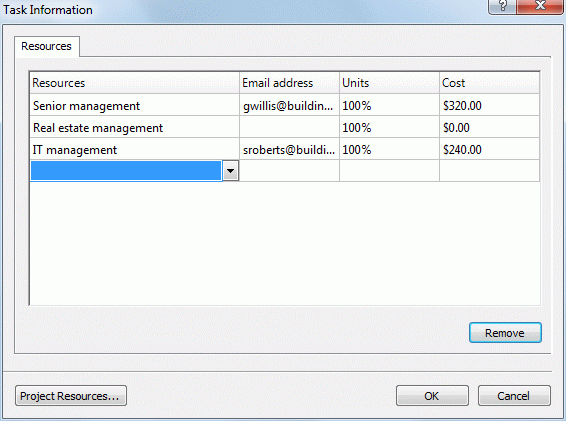Click the highlighted blank resource field
The width and height of the screenshot is (566, 421).
pos(126,171)
